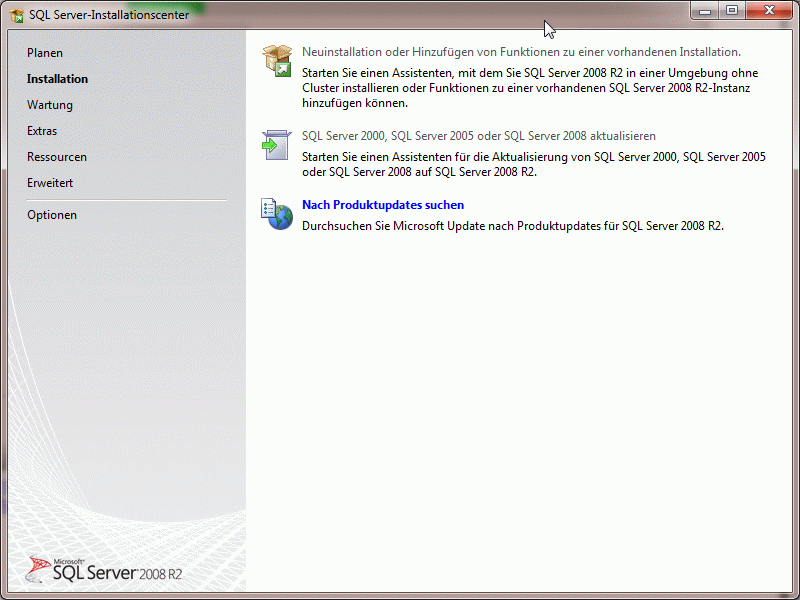Close the SQL Server-Installationscenter window
800x600 pixels.
point(769,11)
